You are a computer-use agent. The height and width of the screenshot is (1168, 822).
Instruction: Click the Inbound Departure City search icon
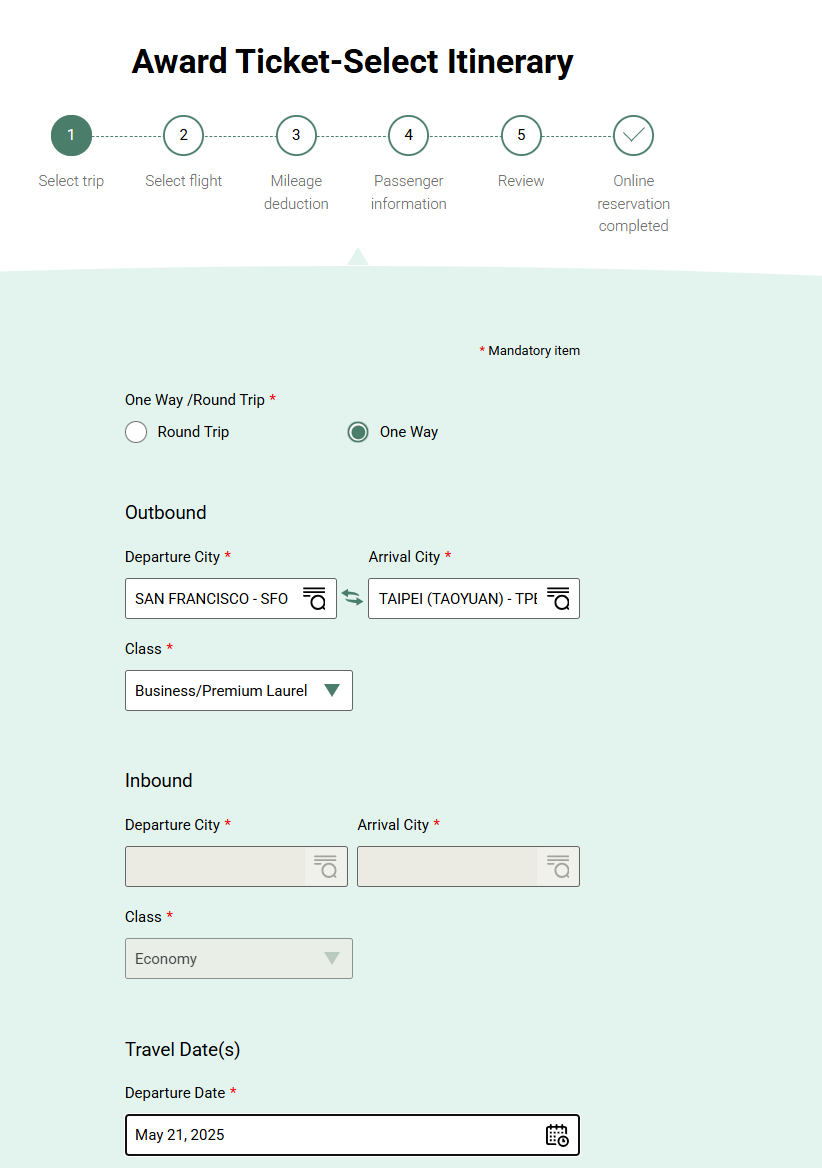click(325, 866)
